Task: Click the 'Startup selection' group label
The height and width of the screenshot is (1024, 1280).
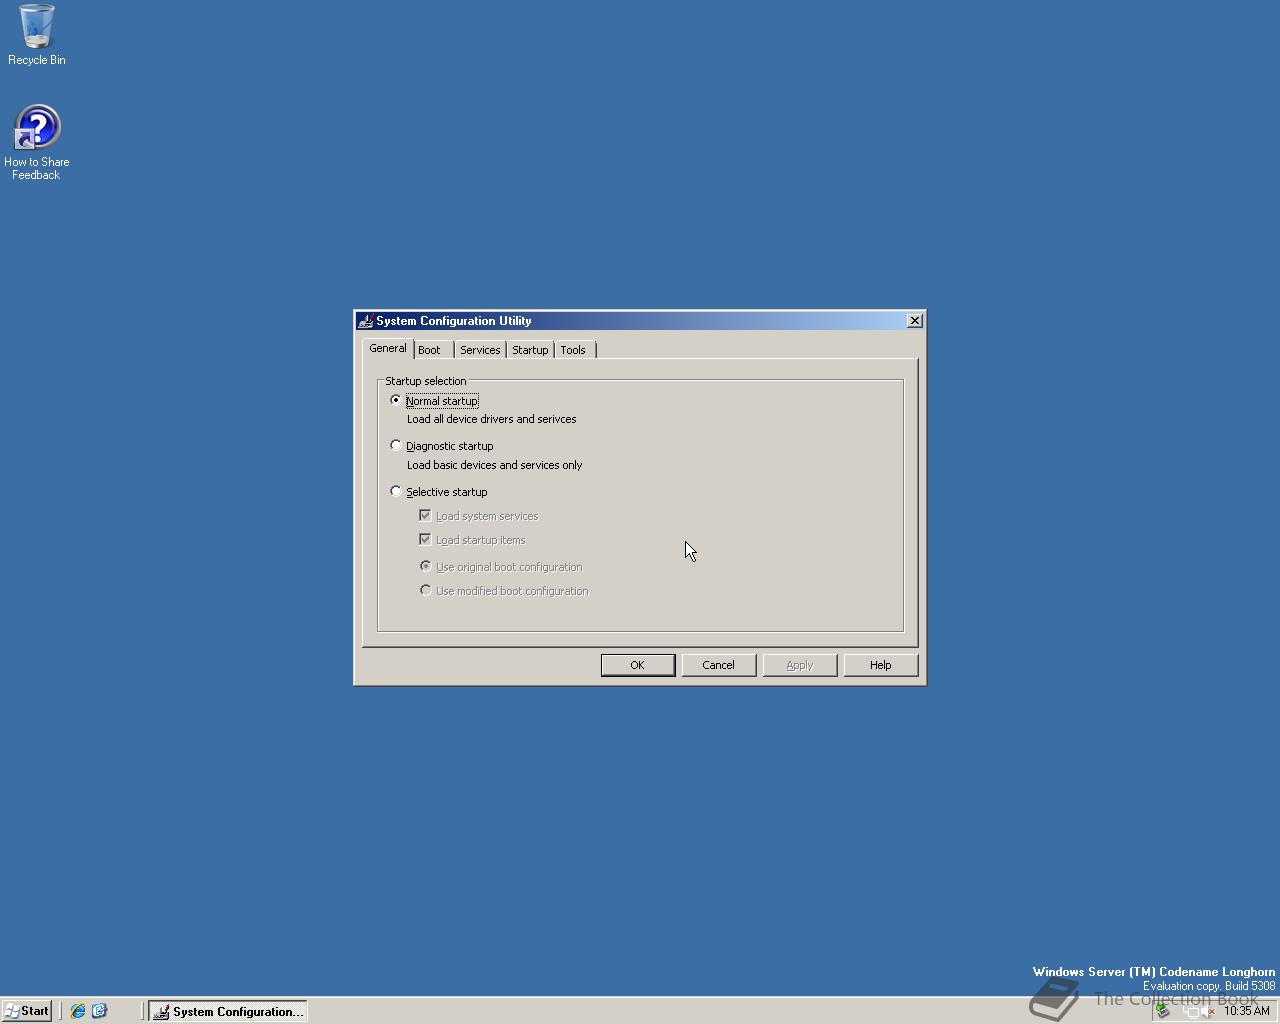Action: tap(426, 381)
